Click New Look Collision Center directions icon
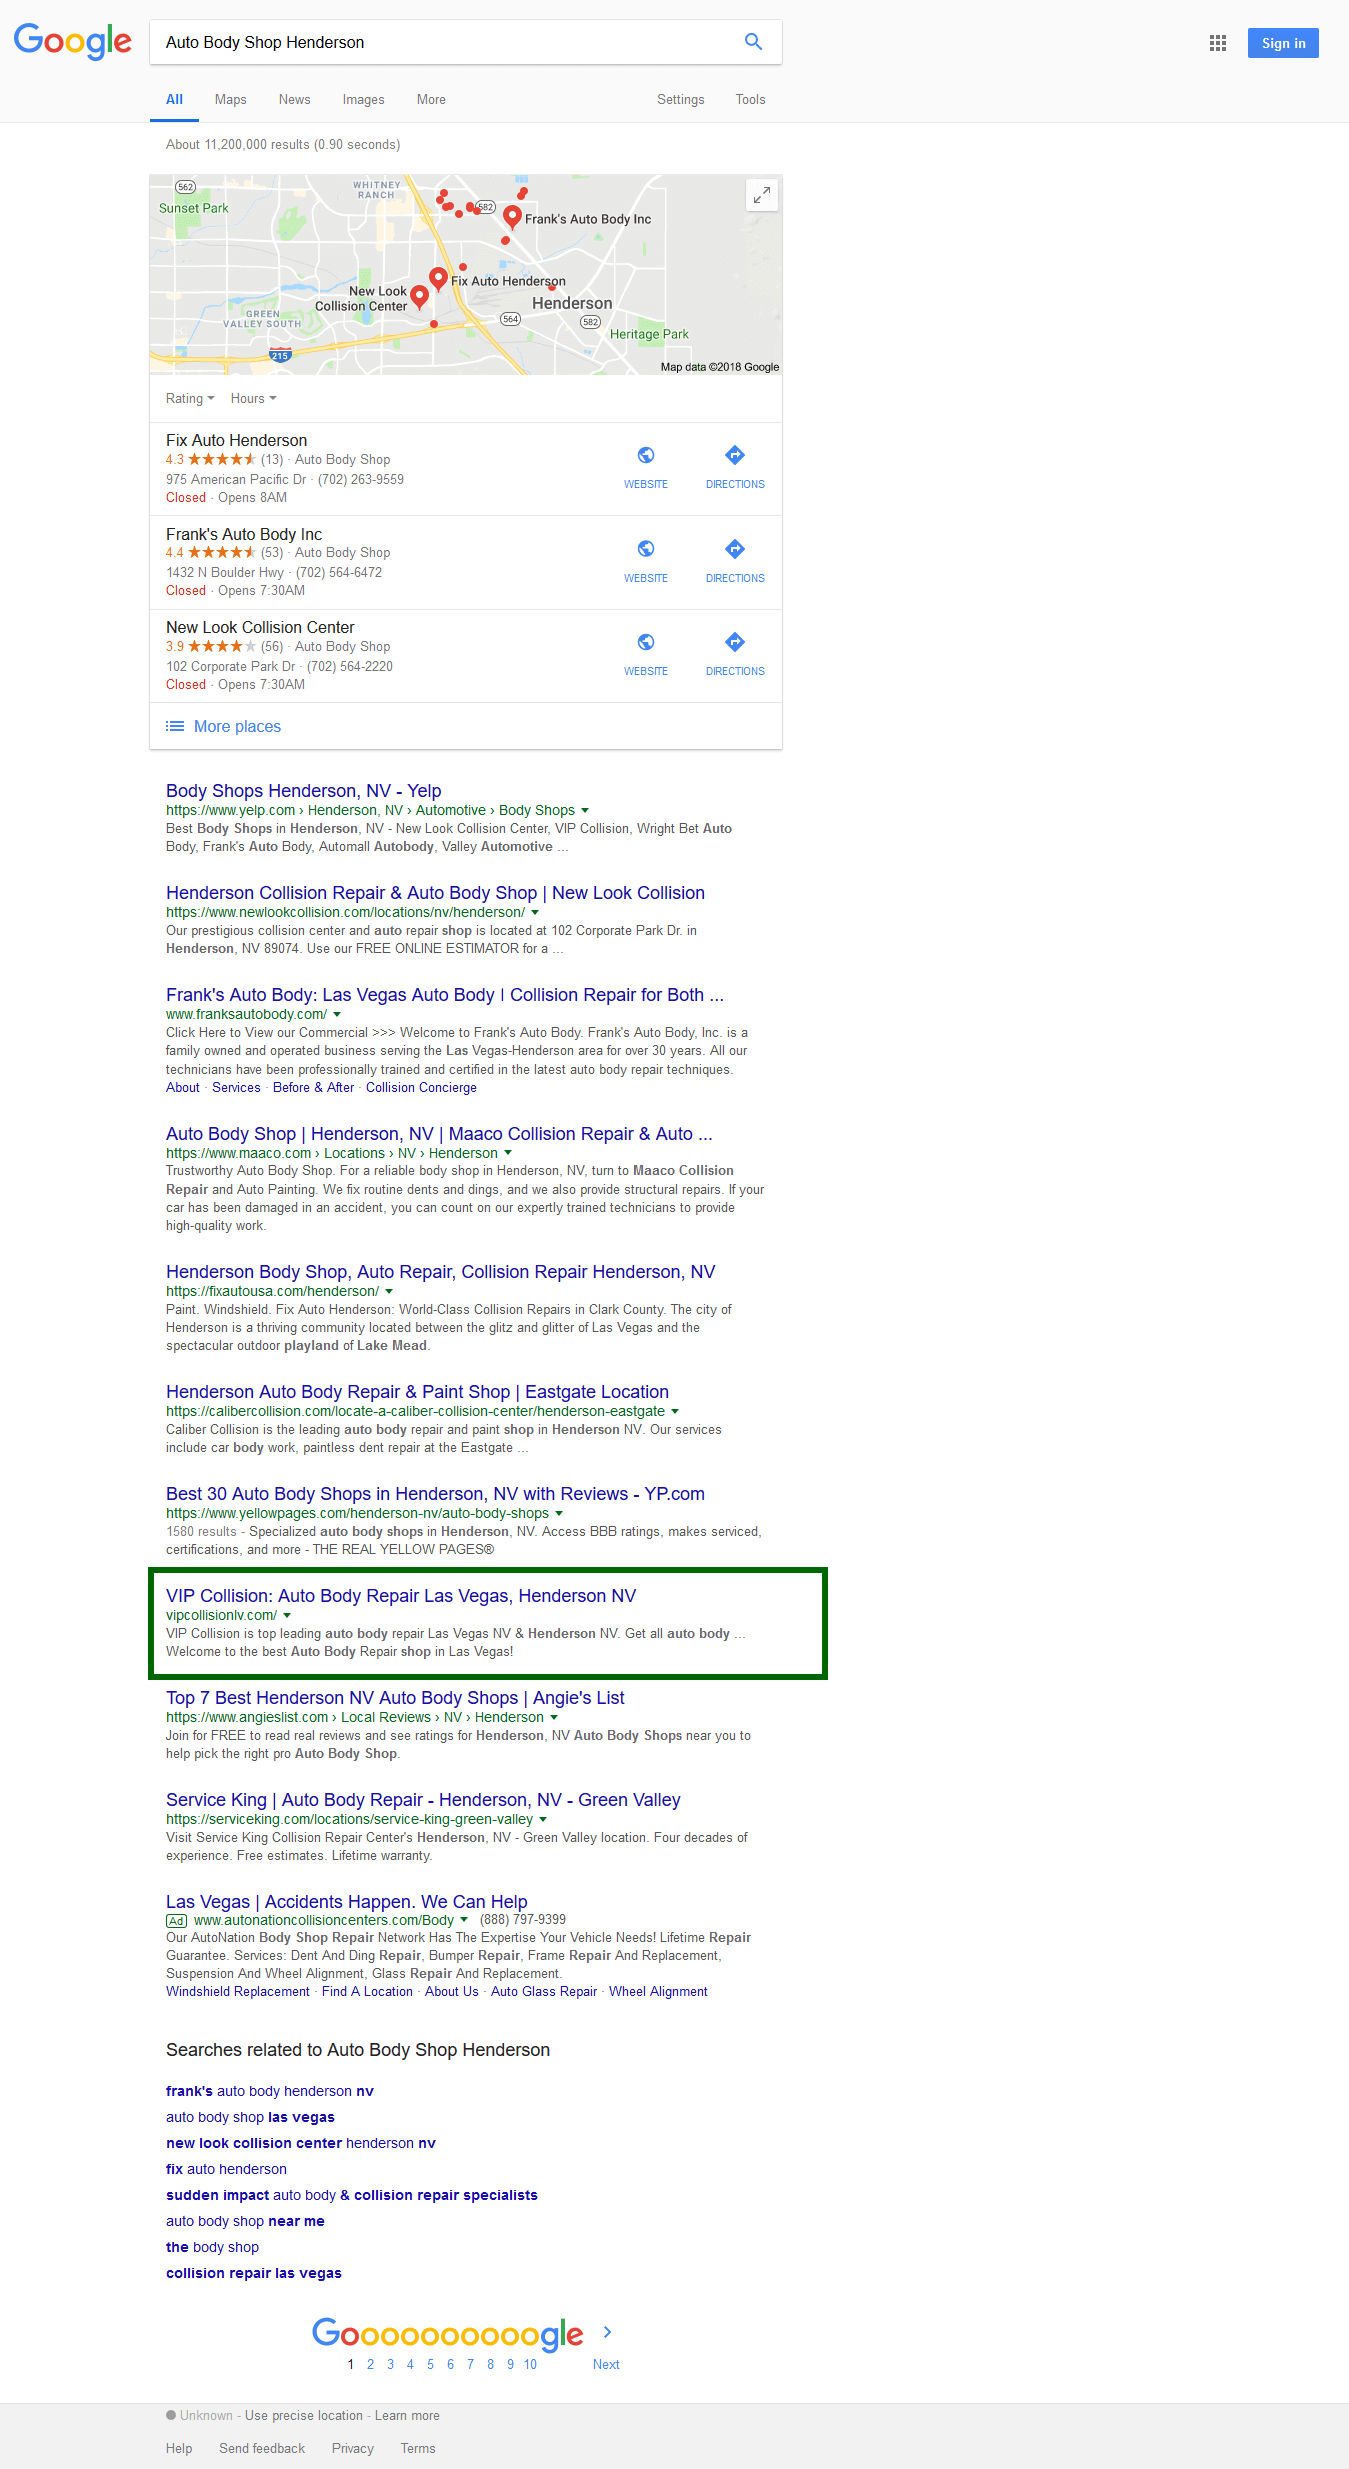 pyautogui.click(x=735, y=642)
